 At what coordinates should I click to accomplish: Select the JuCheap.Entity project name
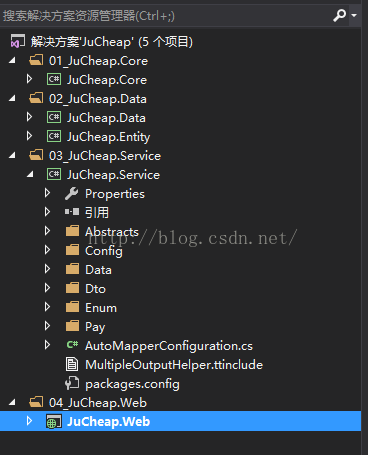point(108,137)
